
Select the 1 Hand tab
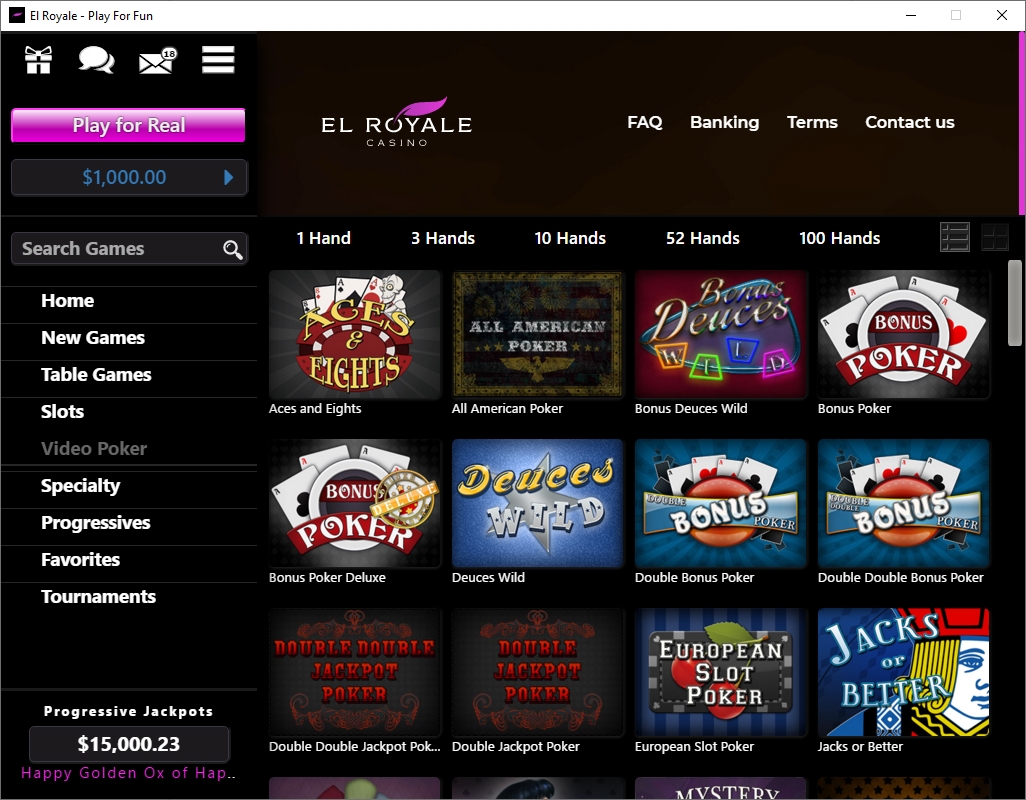[323, 238]
